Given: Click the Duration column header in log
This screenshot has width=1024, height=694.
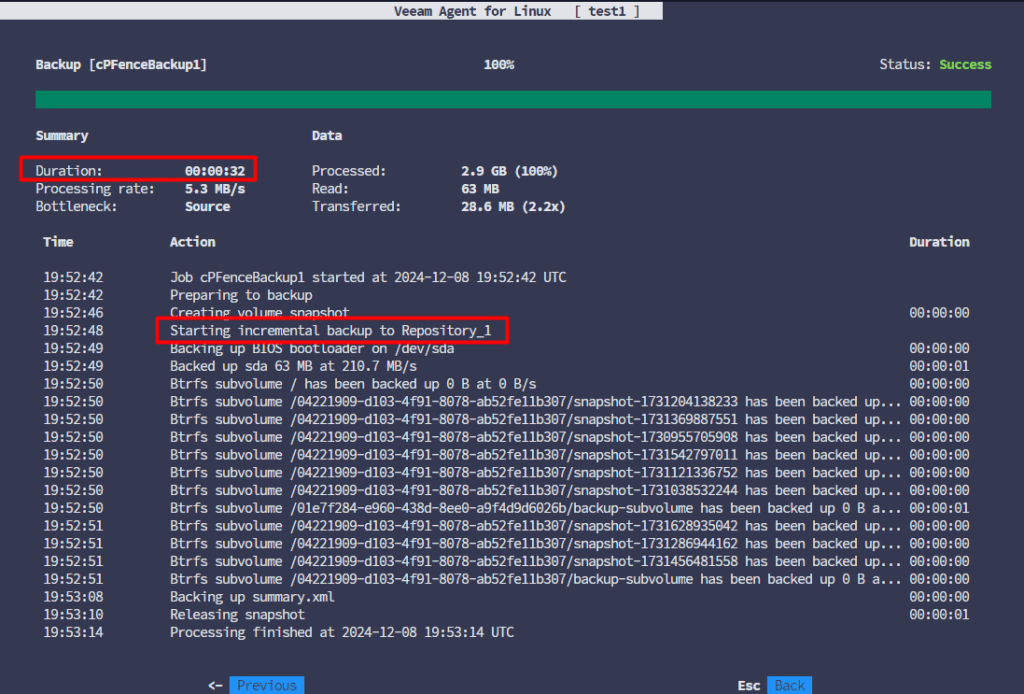Looking at the screenshot, I should pos(938,242).
